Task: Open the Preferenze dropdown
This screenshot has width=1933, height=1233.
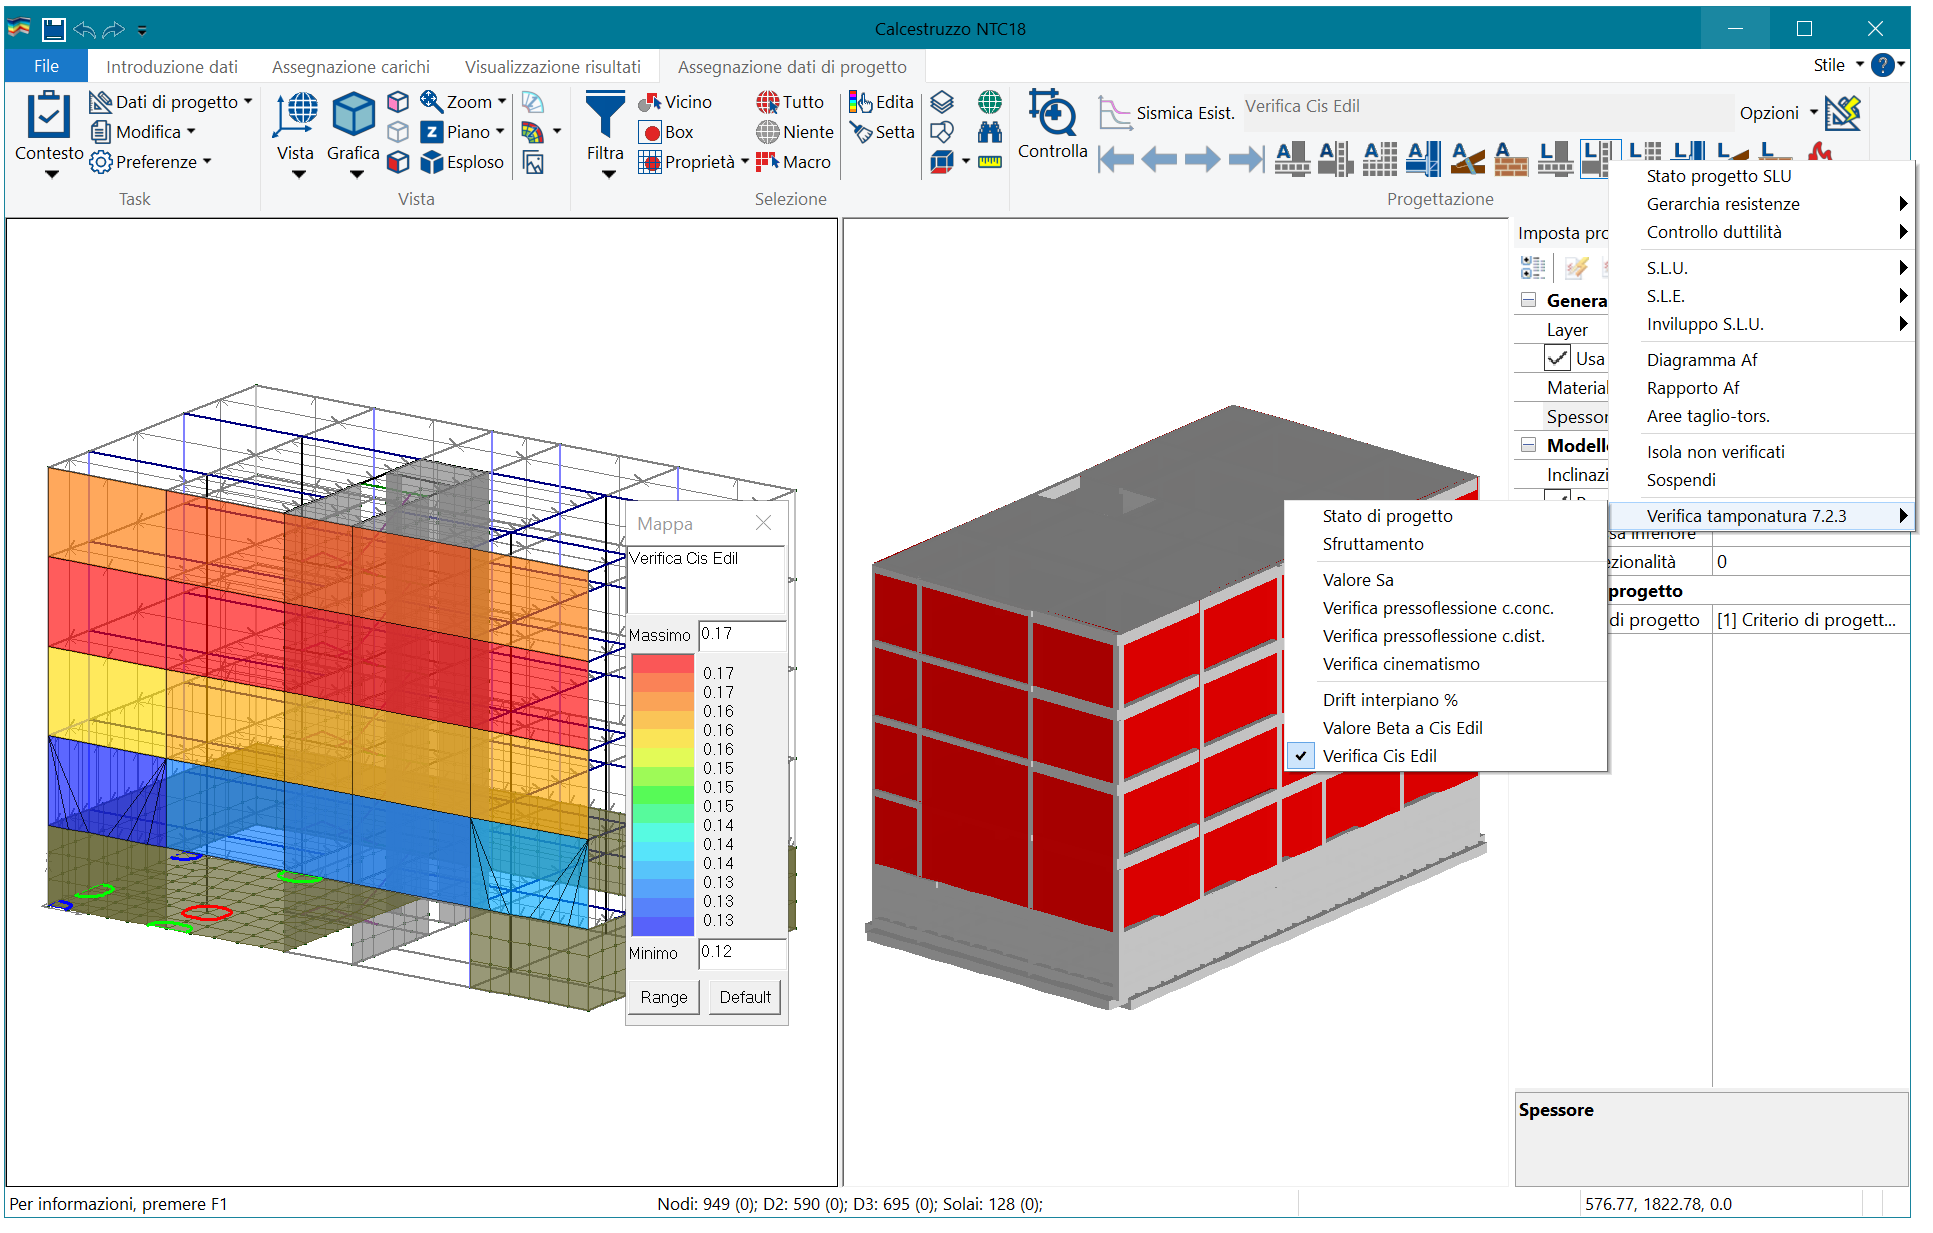Action: [x=151, y=162]
